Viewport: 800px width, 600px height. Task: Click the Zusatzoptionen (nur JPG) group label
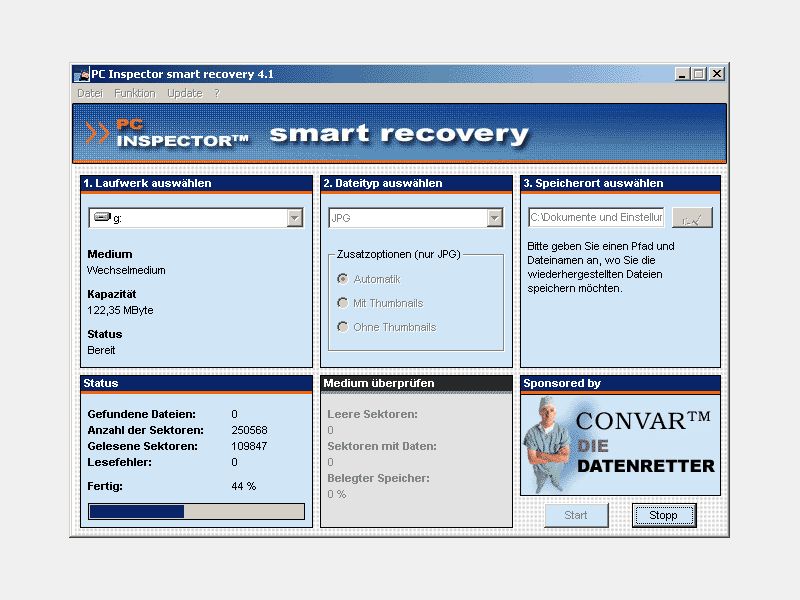[398, 254]
